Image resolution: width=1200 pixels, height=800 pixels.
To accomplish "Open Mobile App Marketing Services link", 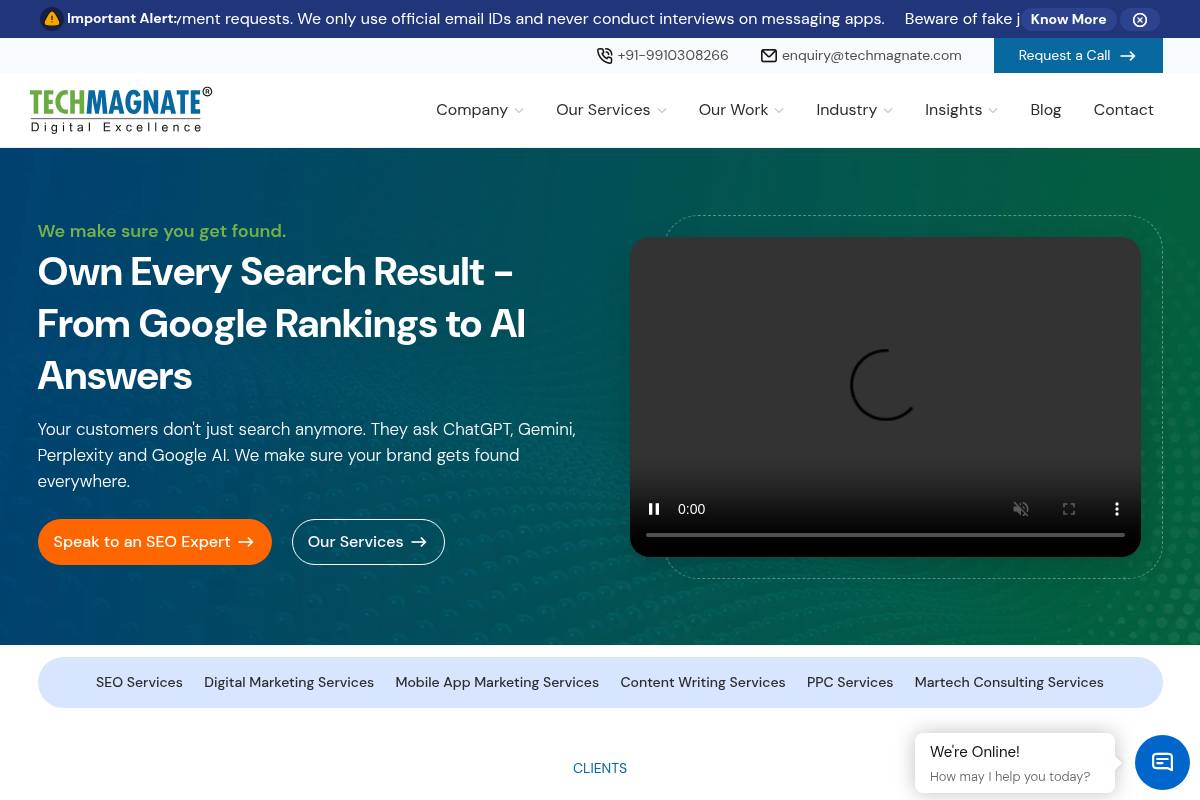I will 497,682.
